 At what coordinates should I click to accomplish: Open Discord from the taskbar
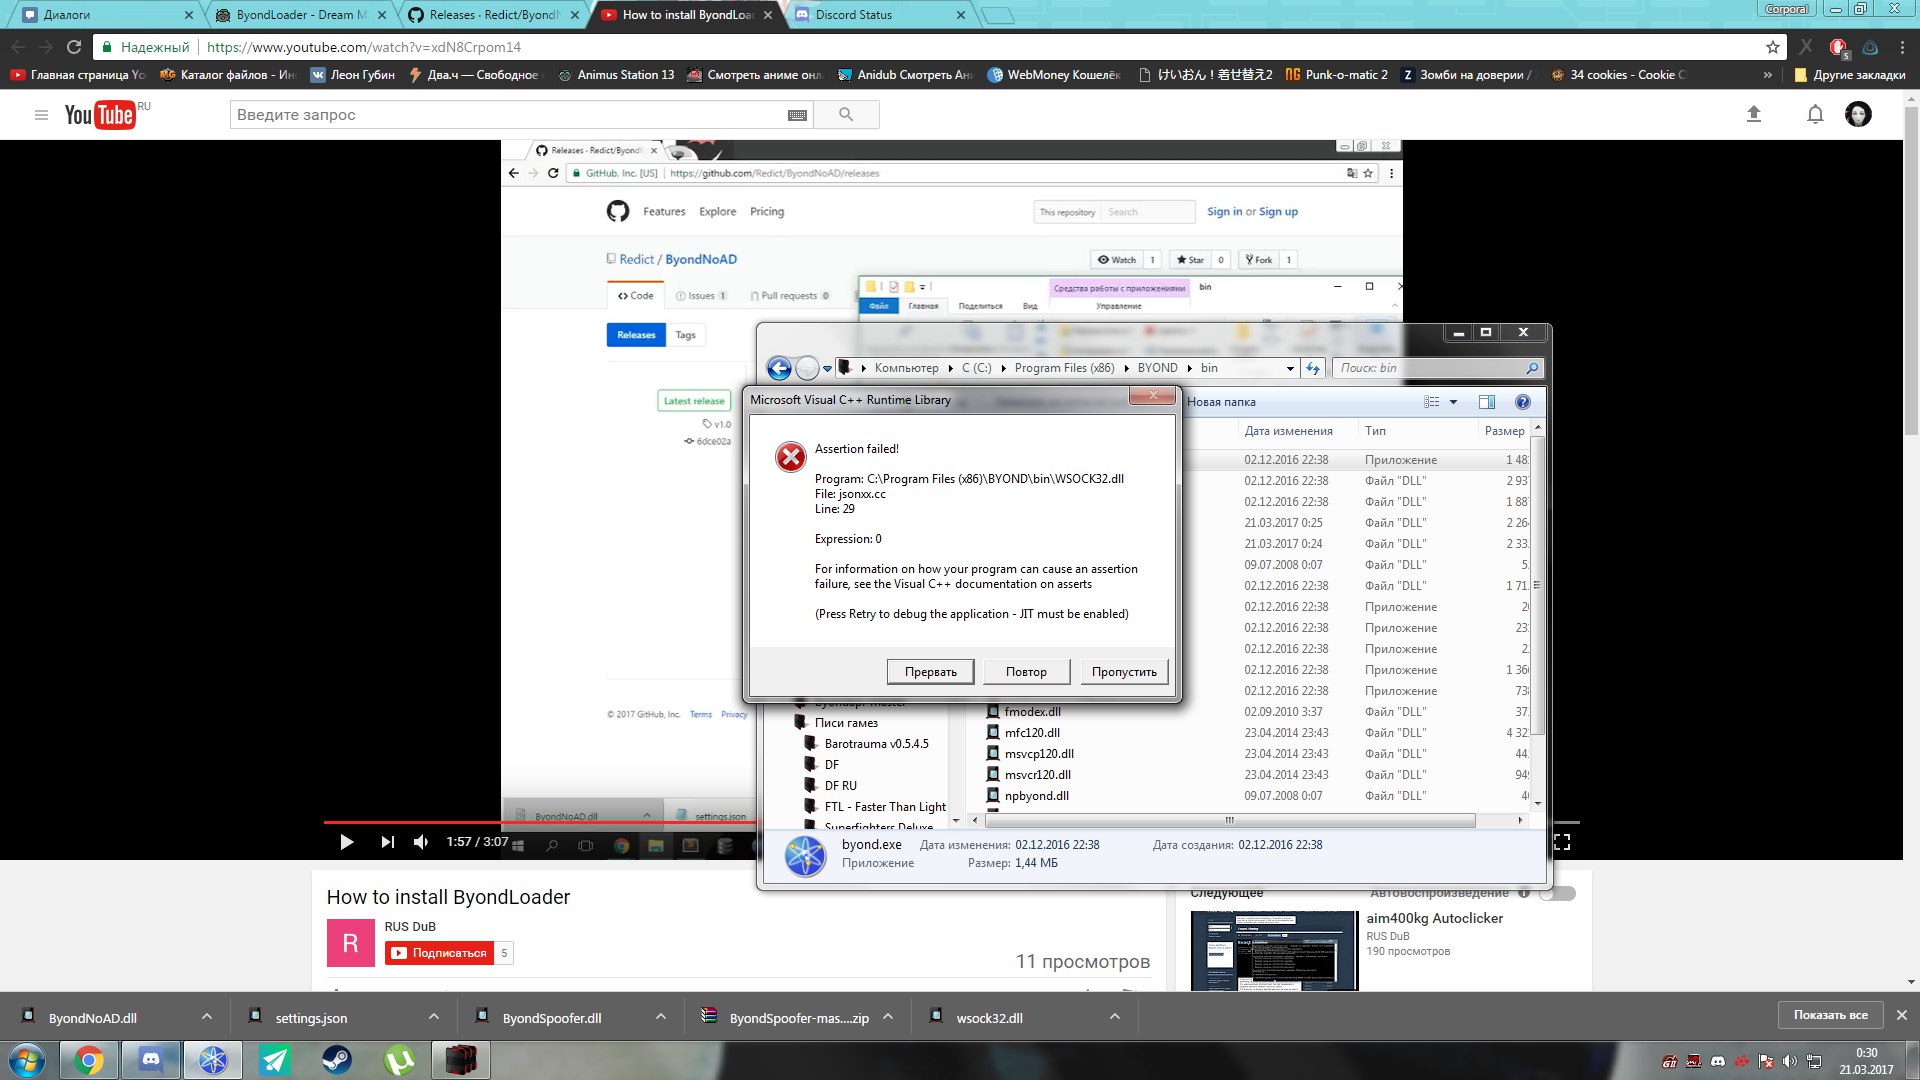tap(151, 1060)
